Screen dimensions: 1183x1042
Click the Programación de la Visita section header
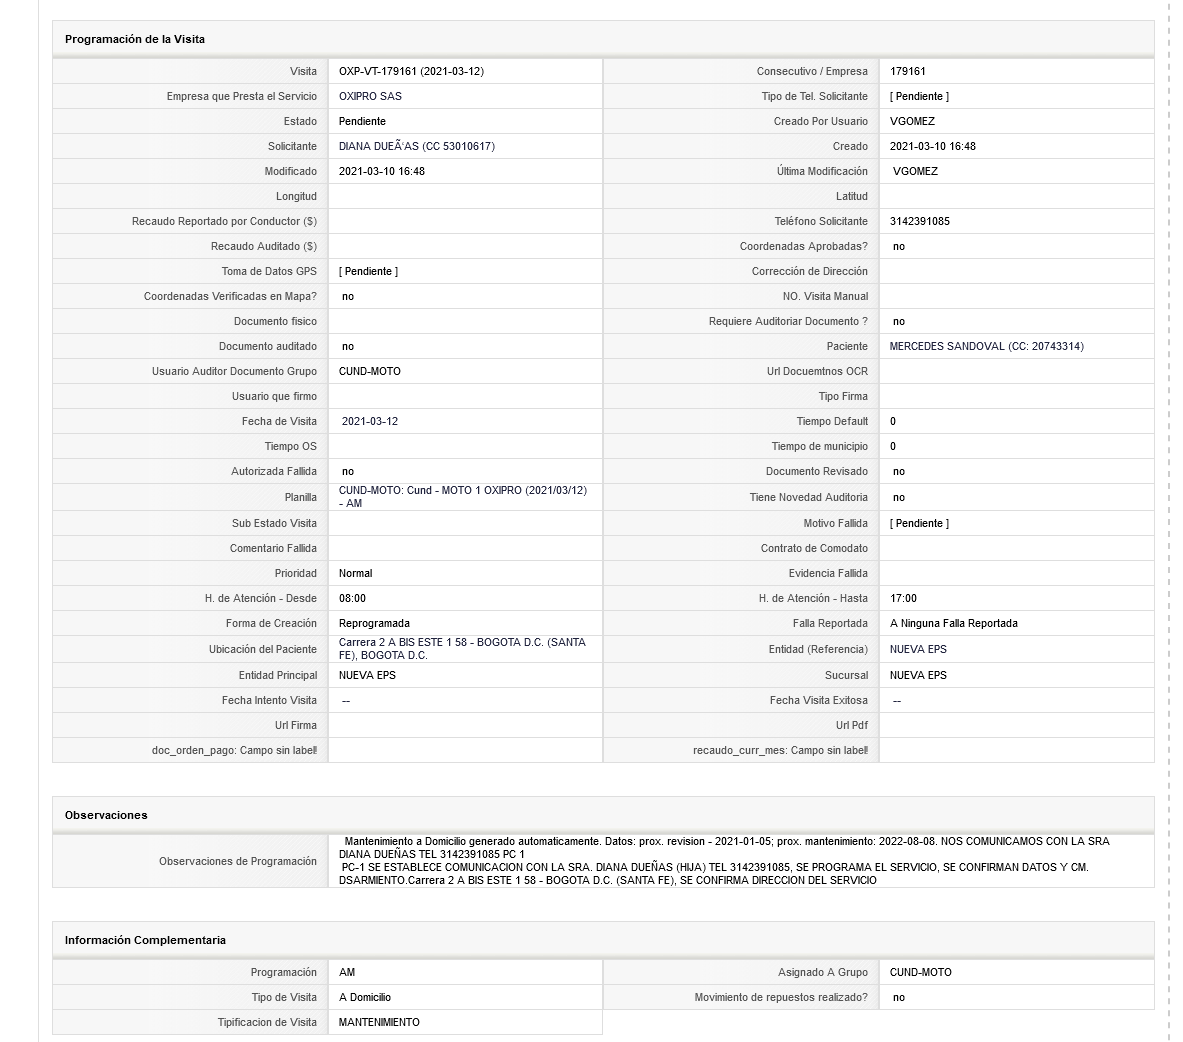point(603,39)
